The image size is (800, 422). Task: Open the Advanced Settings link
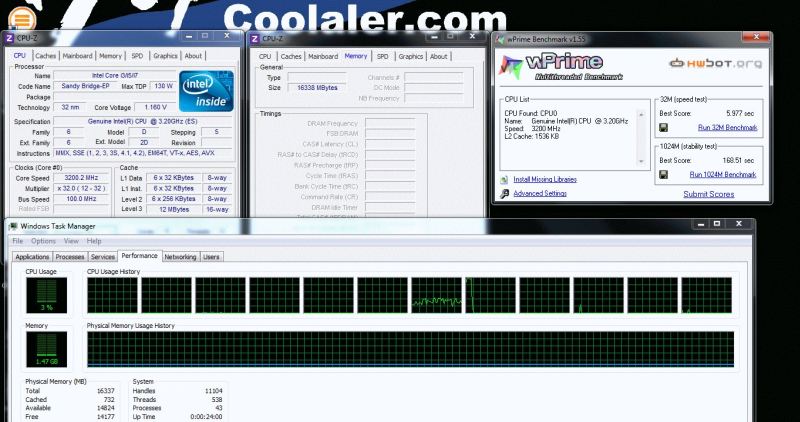pyautogui.click(x=540, y=193)
